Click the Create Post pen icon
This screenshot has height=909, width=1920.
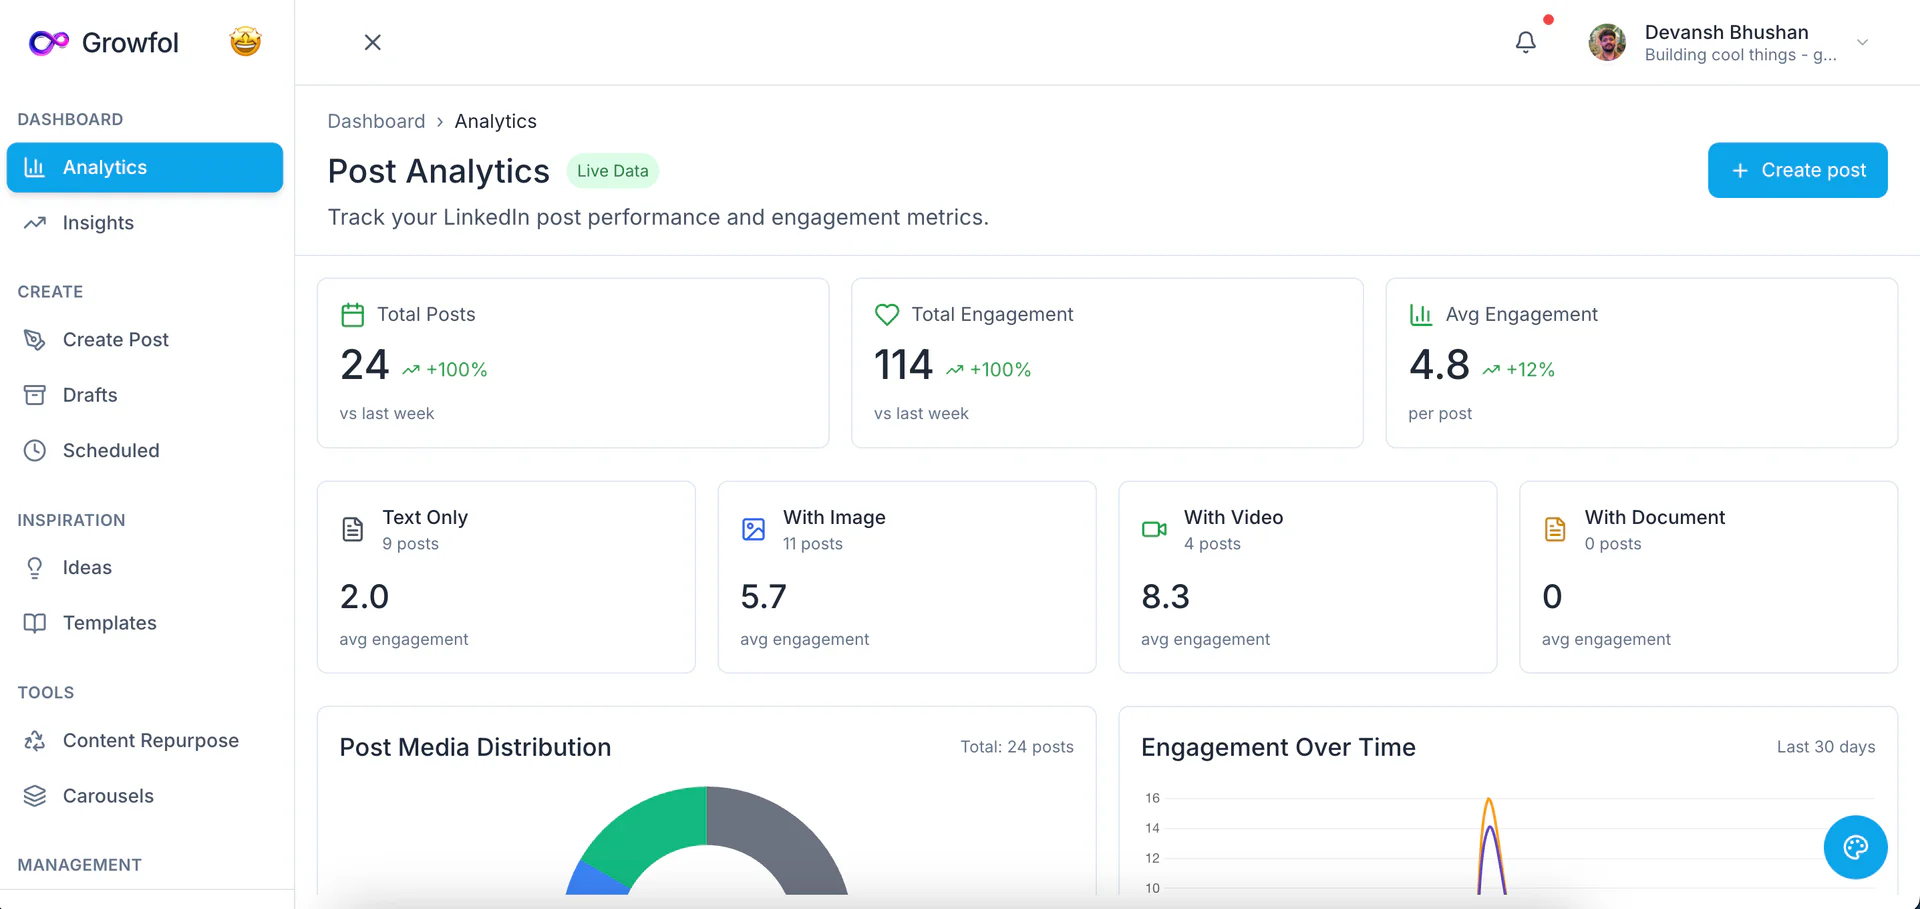34,340
